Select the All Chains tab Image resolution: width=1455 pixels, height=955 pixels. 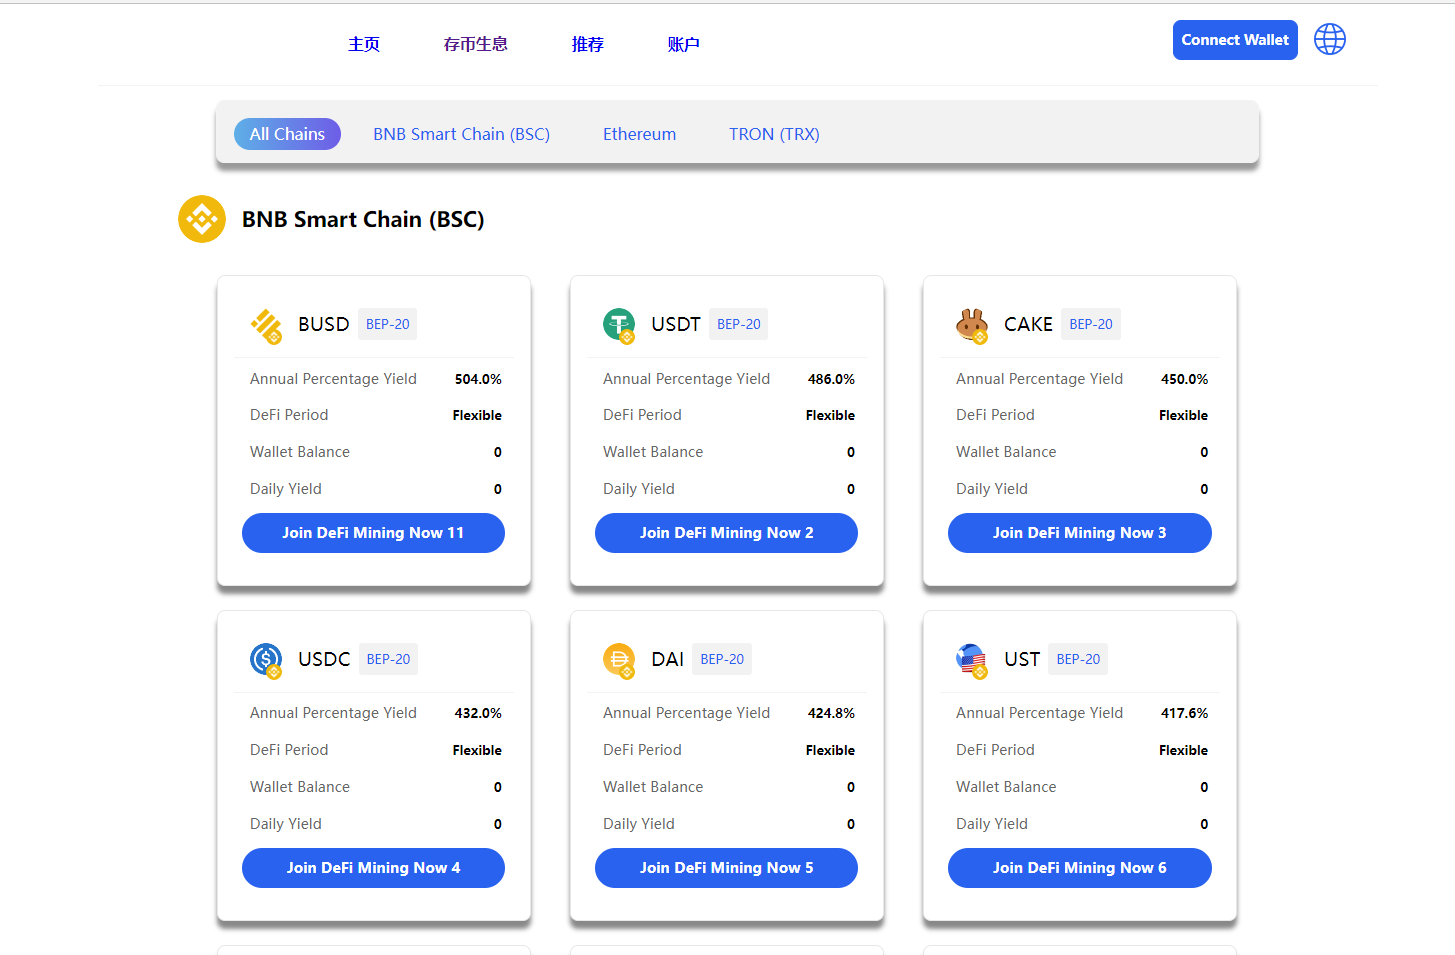point(287,134)
